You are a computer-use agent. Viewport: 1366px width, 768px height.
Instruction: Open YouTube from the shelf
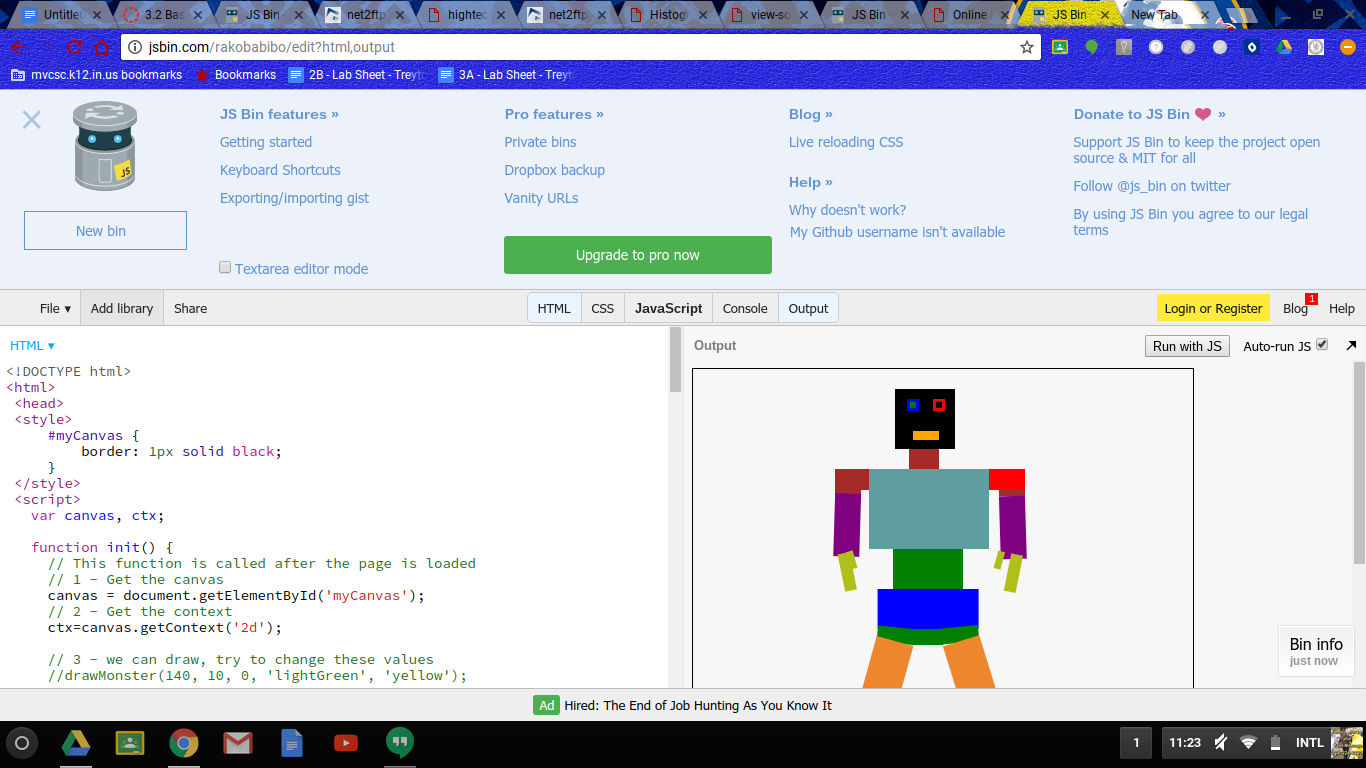click(346, 743)
